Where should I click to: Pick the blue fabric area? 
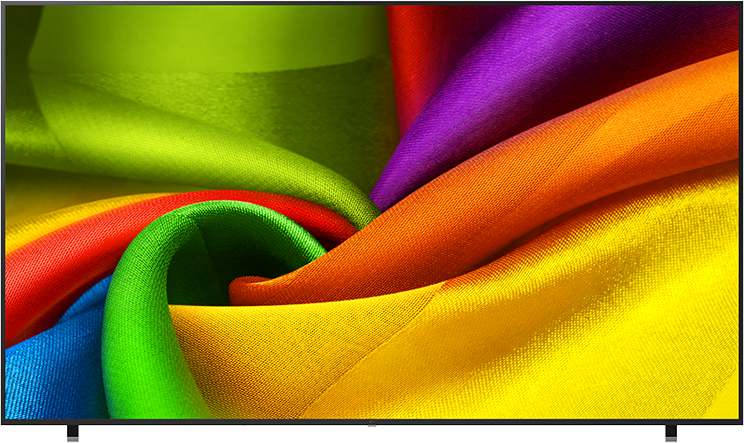(x=47, y=370)
